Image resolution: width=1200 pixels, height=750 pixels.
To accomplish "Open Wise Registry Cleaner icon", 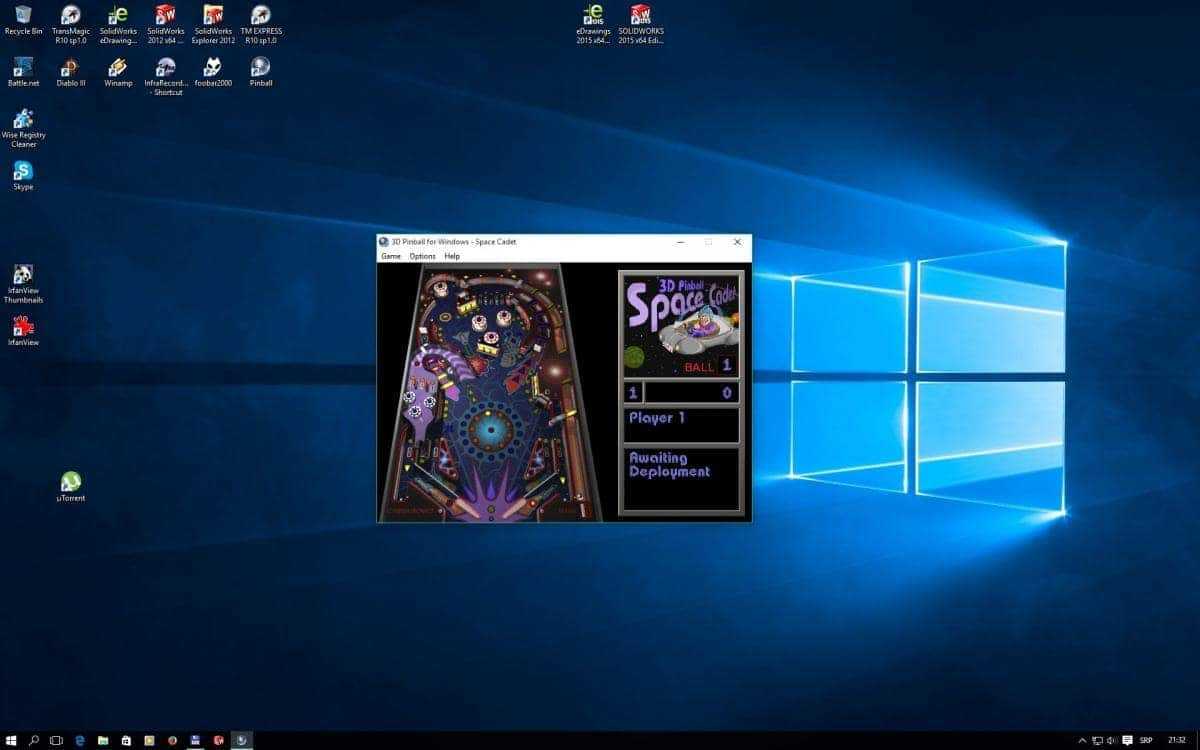I will click(23, 129).
